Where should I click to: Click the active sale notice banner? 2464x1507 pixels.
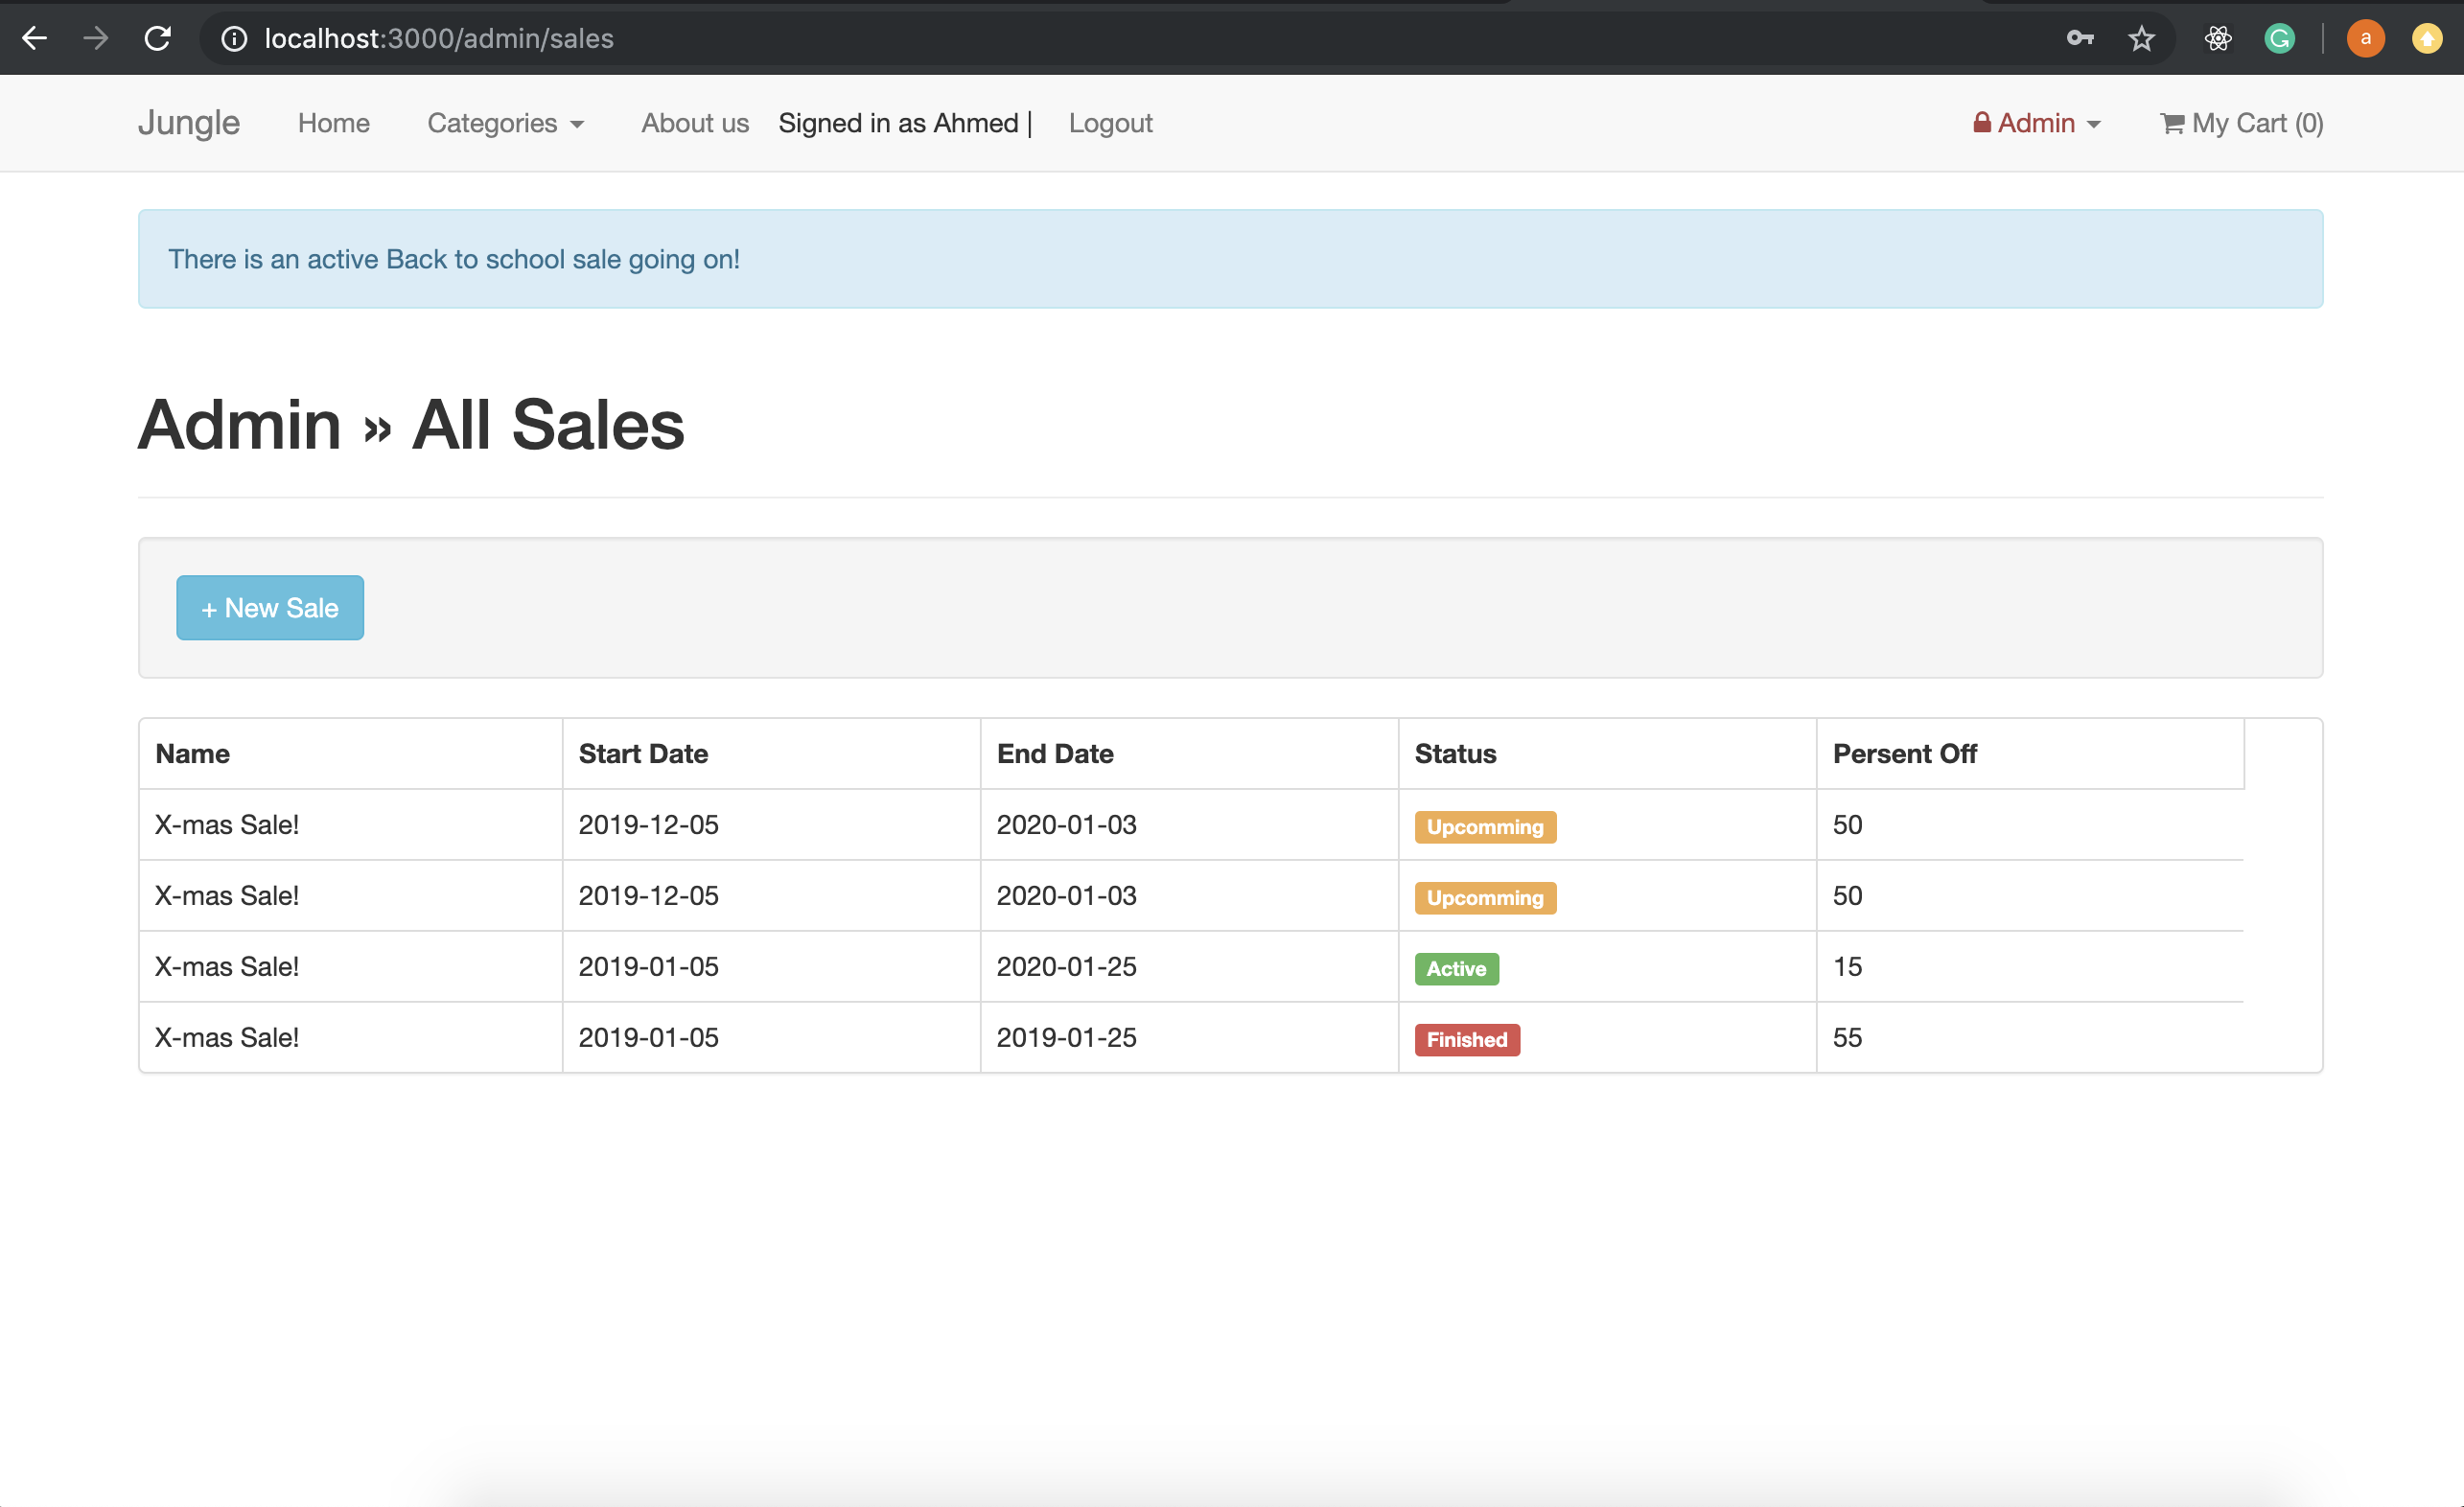click(x=1230, y=259)
